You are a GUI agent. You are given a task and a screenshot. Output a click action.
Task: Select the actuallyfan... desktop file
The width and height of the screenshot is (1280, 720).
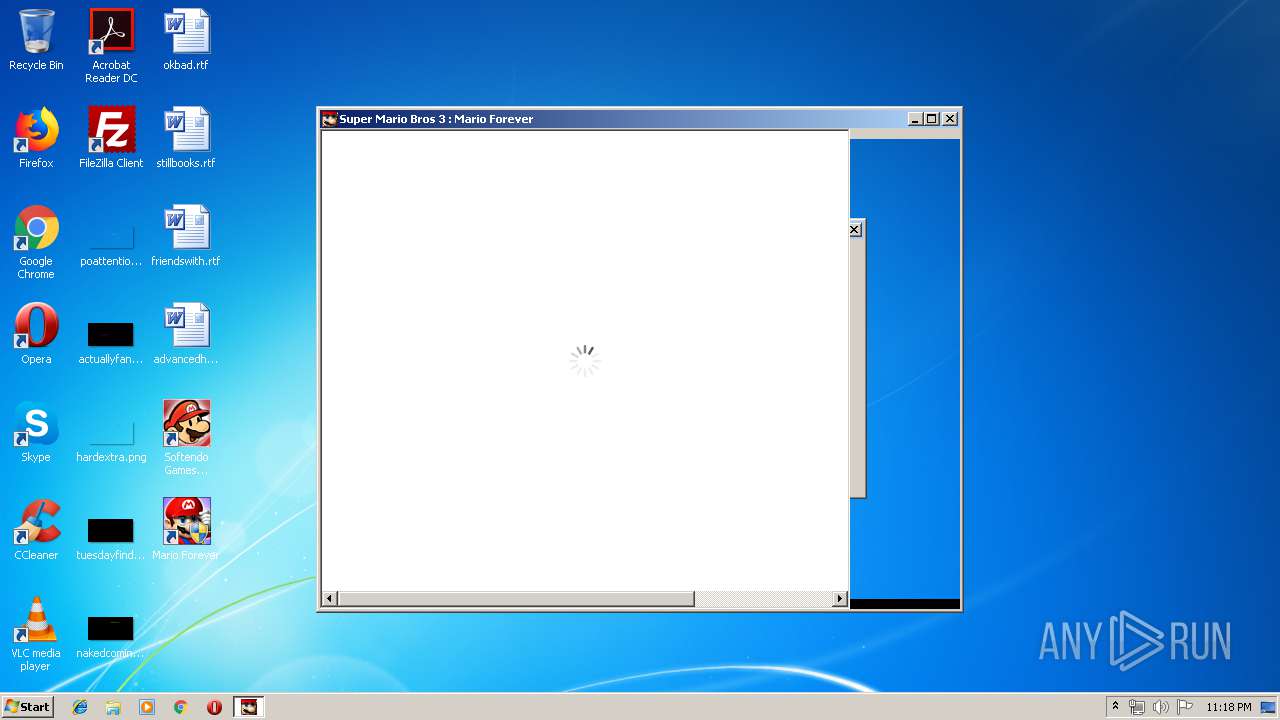(111, 344)
